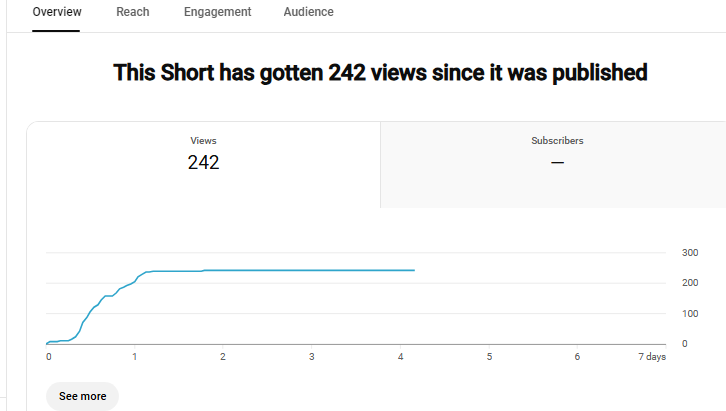
Task: Select the Audience tab
Action: (x=308, y=12)
